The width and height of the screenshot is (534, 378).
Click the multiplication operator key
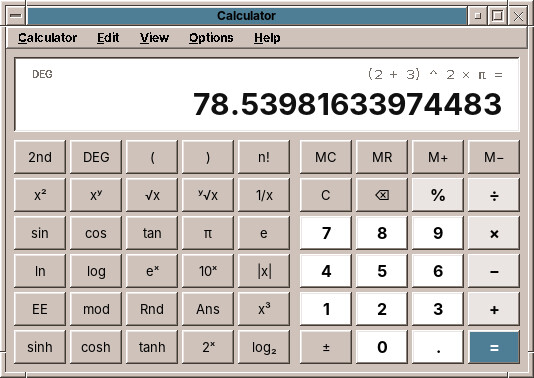coord(494,233)
